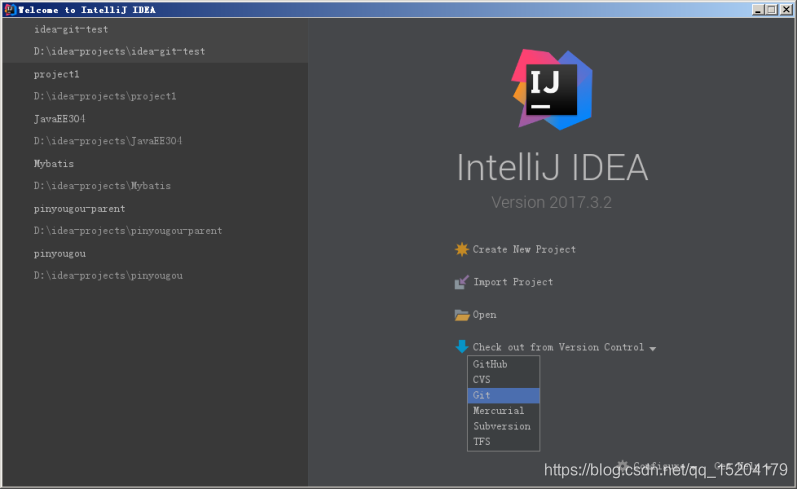Open Check out from Version Control
Image resolution: width=798 pixels, height=489 pixels.
pos(558,347)
